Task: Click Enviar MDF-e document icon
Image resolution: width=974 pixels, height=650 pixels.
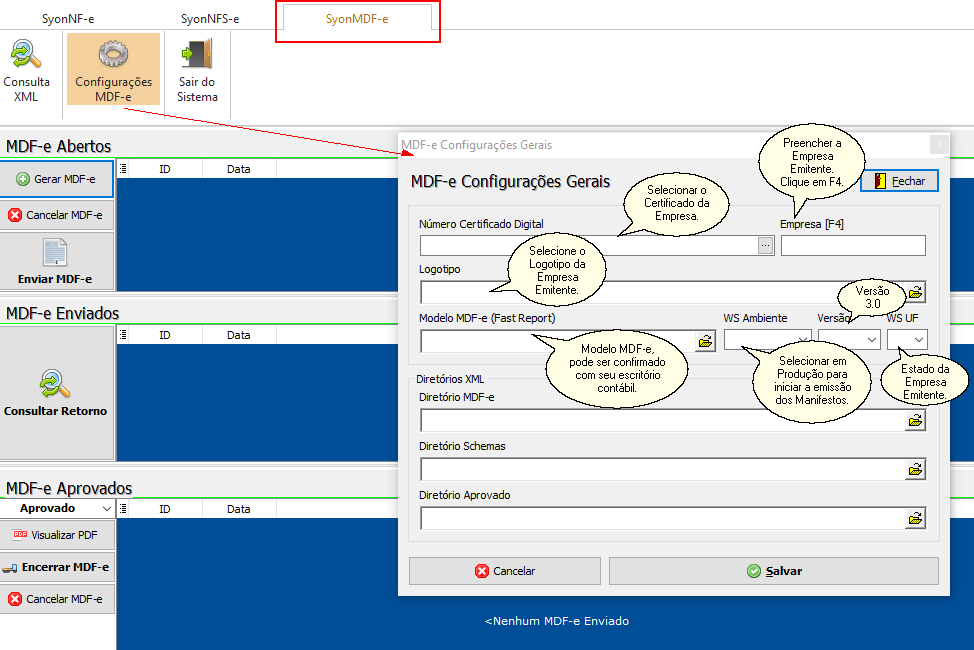Action: 57,252
